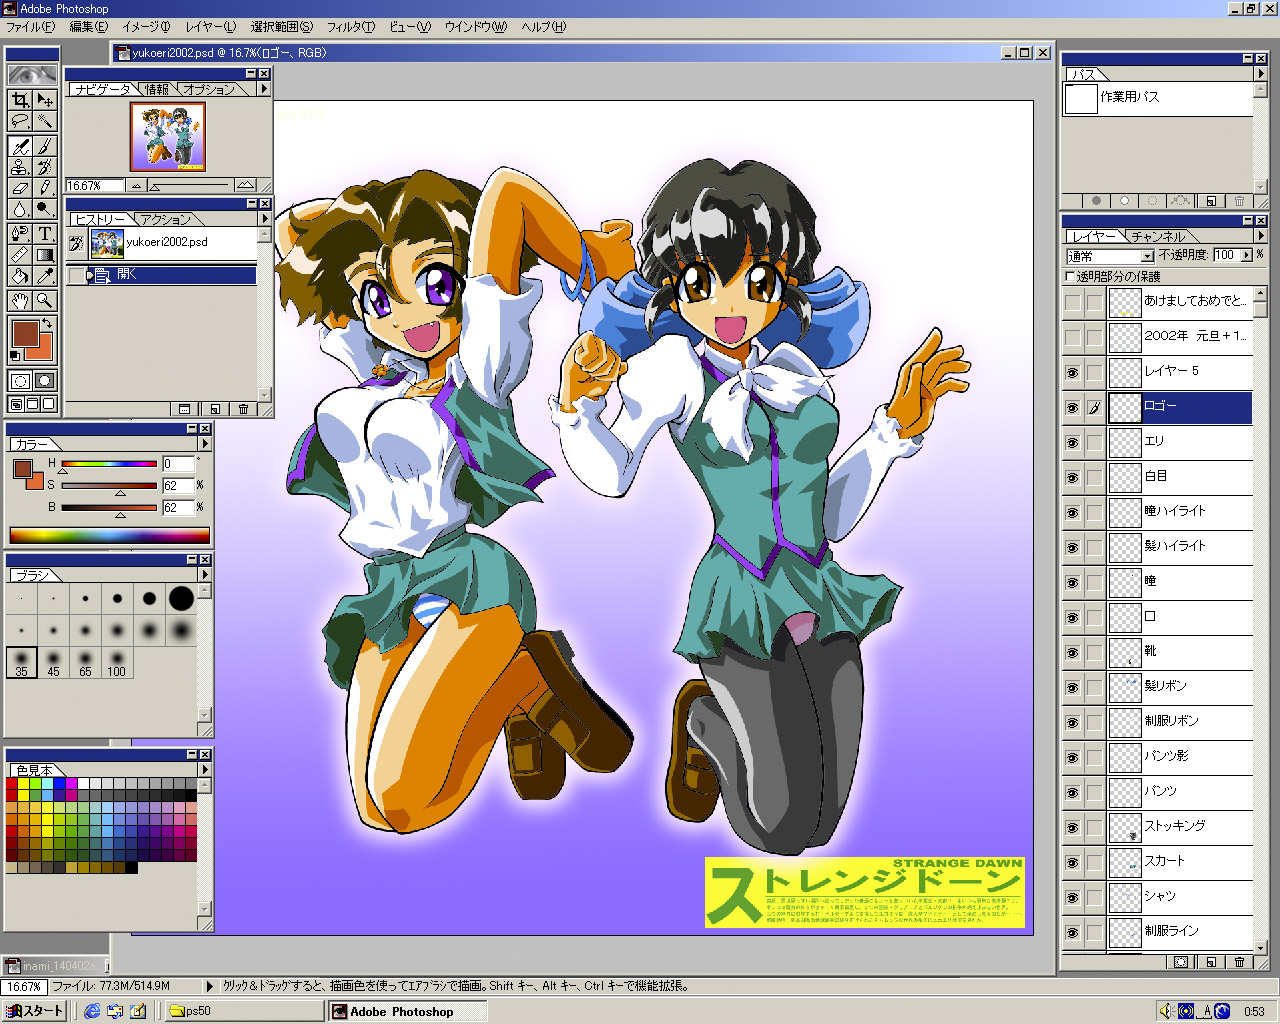Show the 2002年 元旦 layer
The image size is (1280, 1024).
click(1072, 337)
